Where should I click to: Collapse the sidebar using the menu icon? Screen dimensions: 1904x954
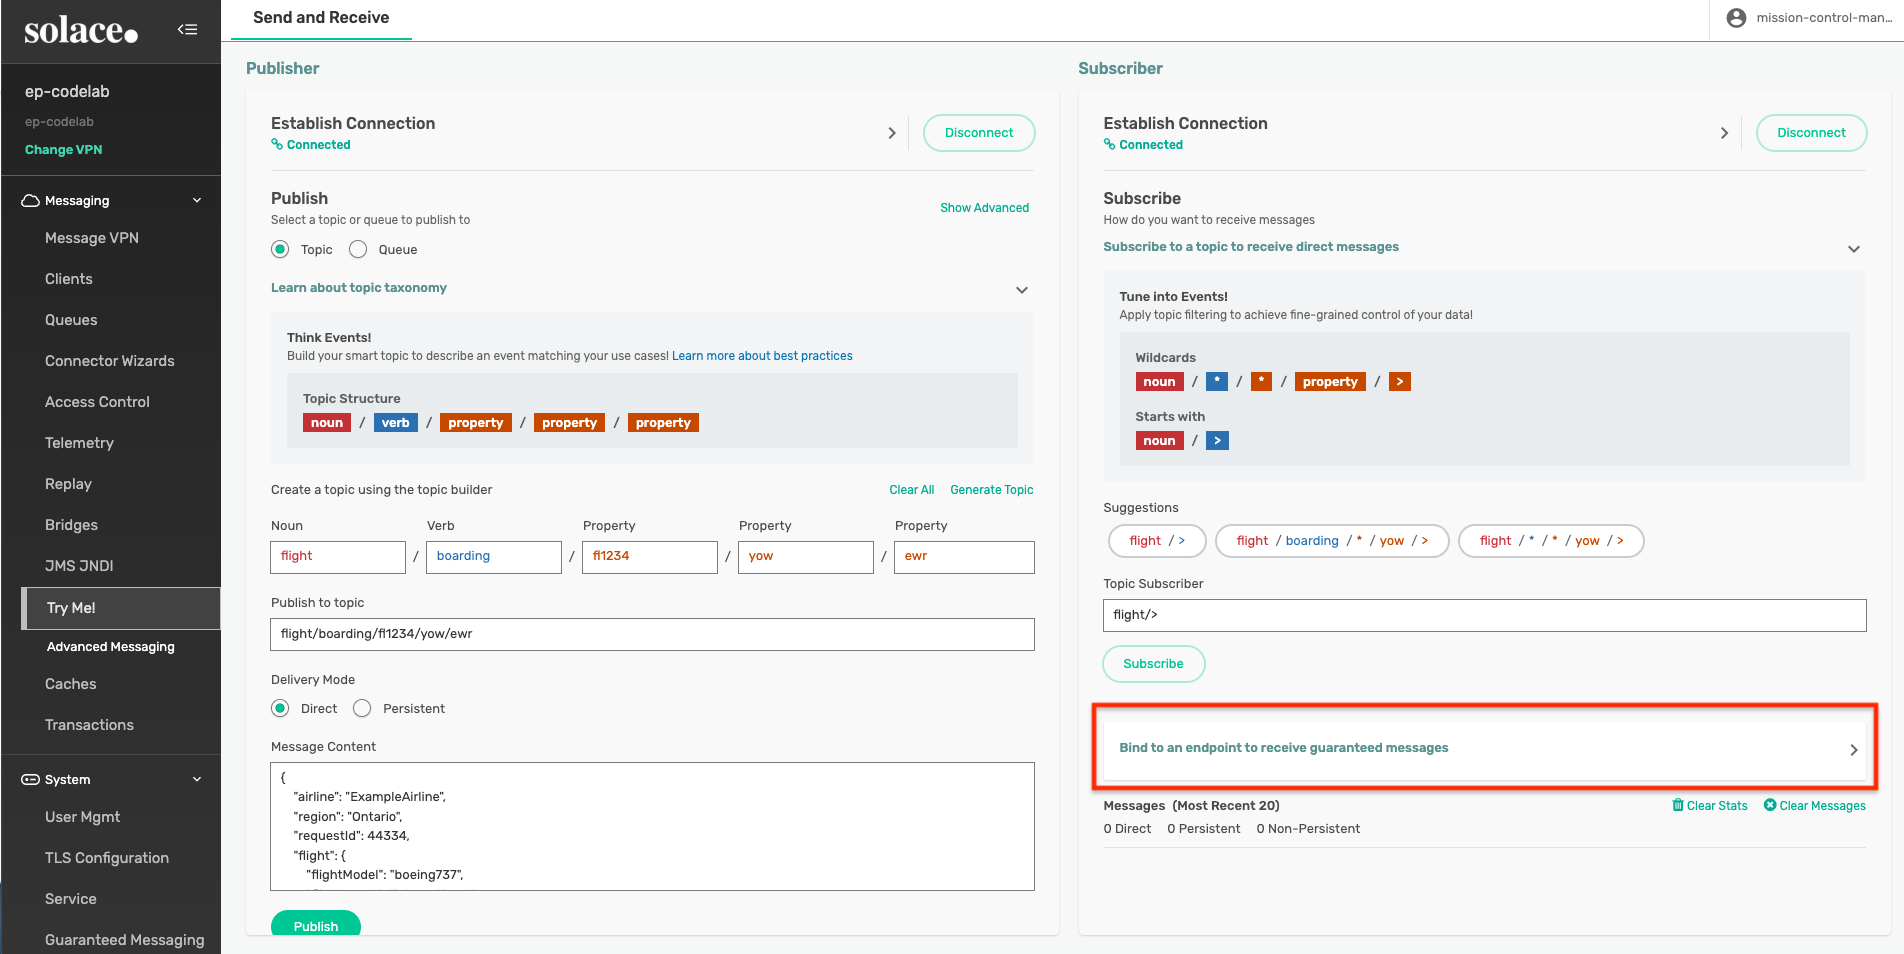187,30
